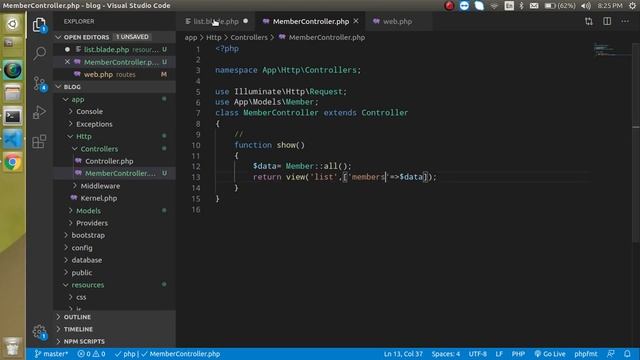Screen dimensions: 640x360
Task: Open the Extensions view
Action: point(39,142)
